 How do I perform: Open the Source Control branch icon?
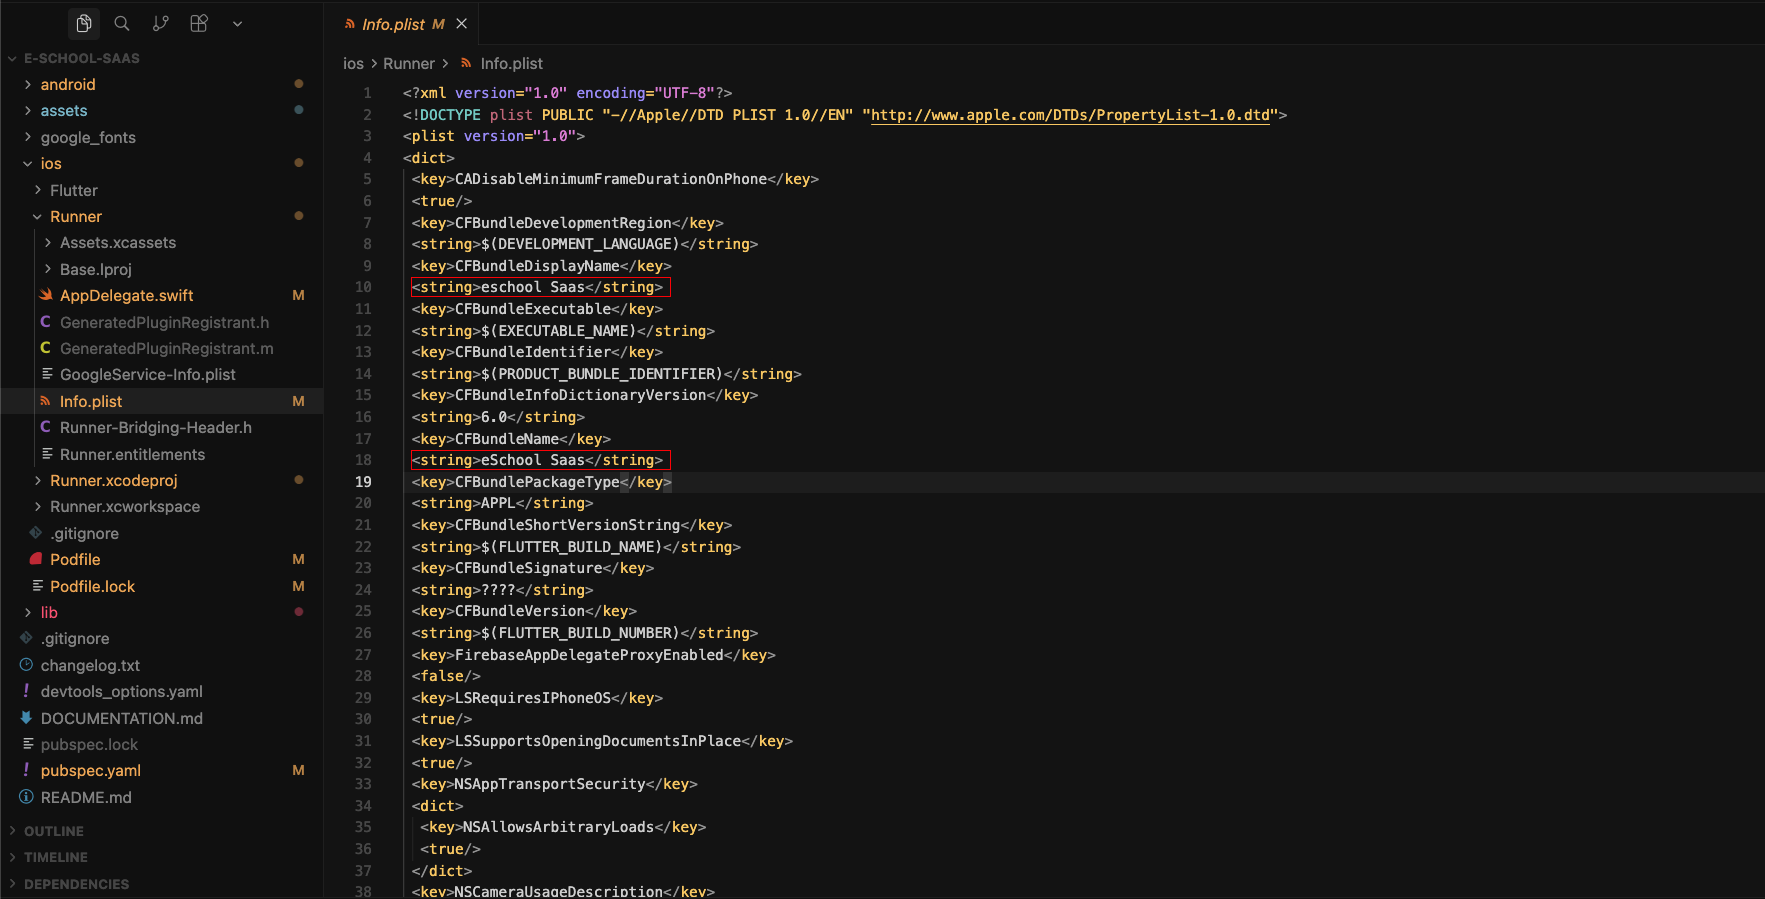click(x=160, y=23)
